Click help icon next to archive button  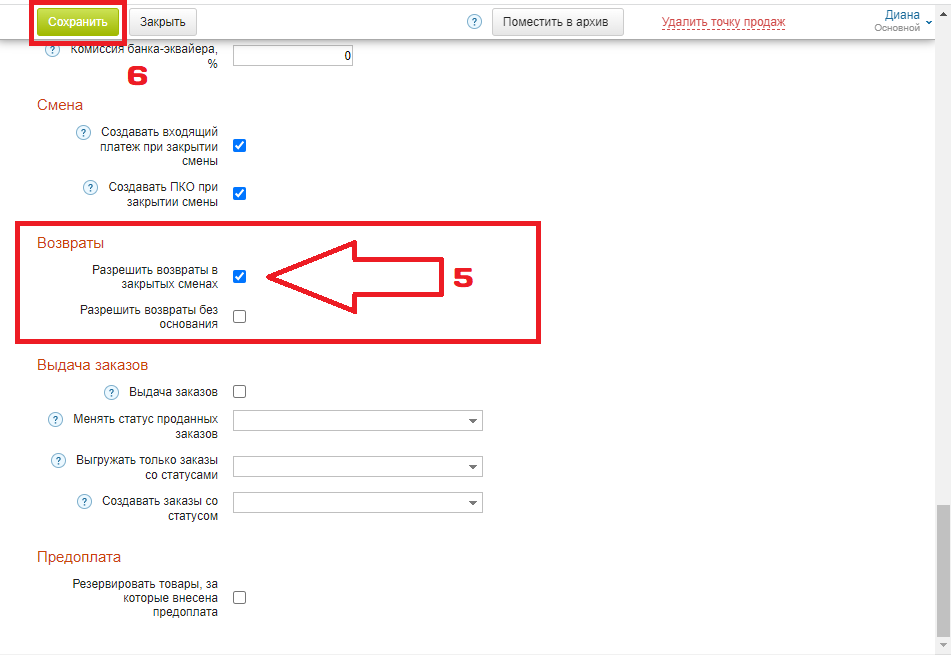[x=474, y=22]
